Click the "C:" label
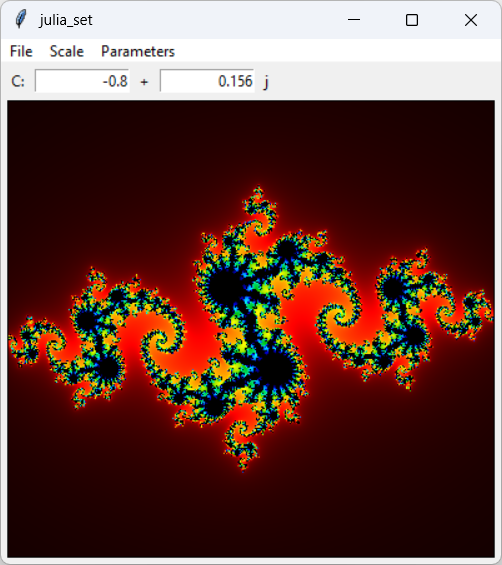 (x=18, y=81)
